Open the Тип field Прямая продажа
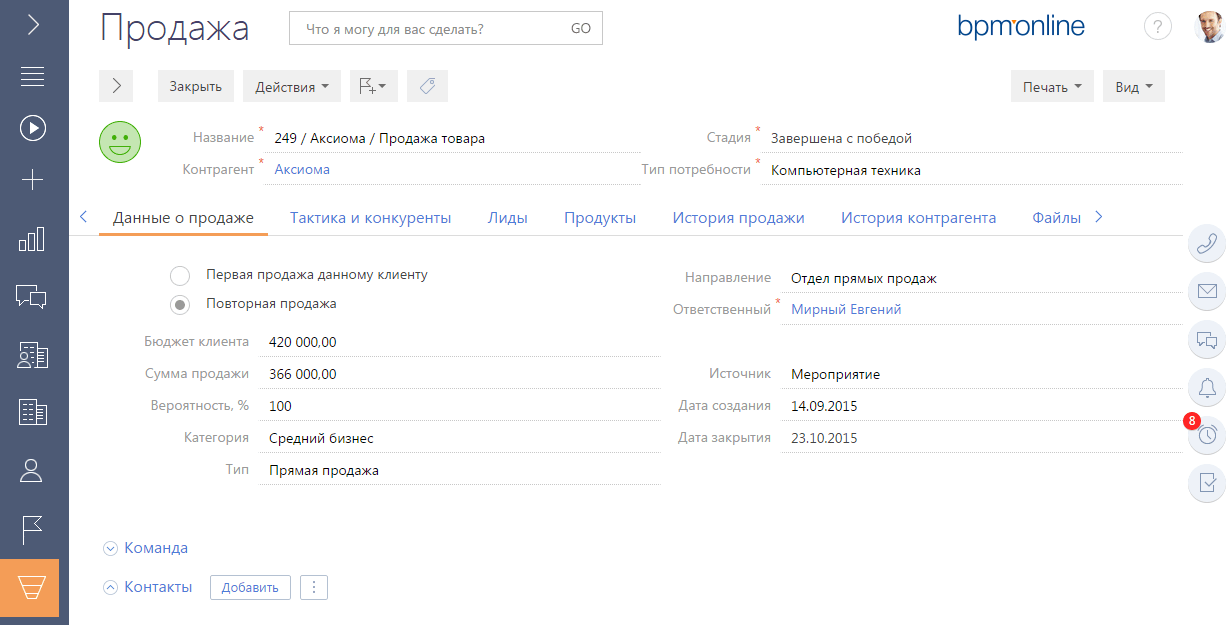This screenshot has width=1231, height=625. 460,470
